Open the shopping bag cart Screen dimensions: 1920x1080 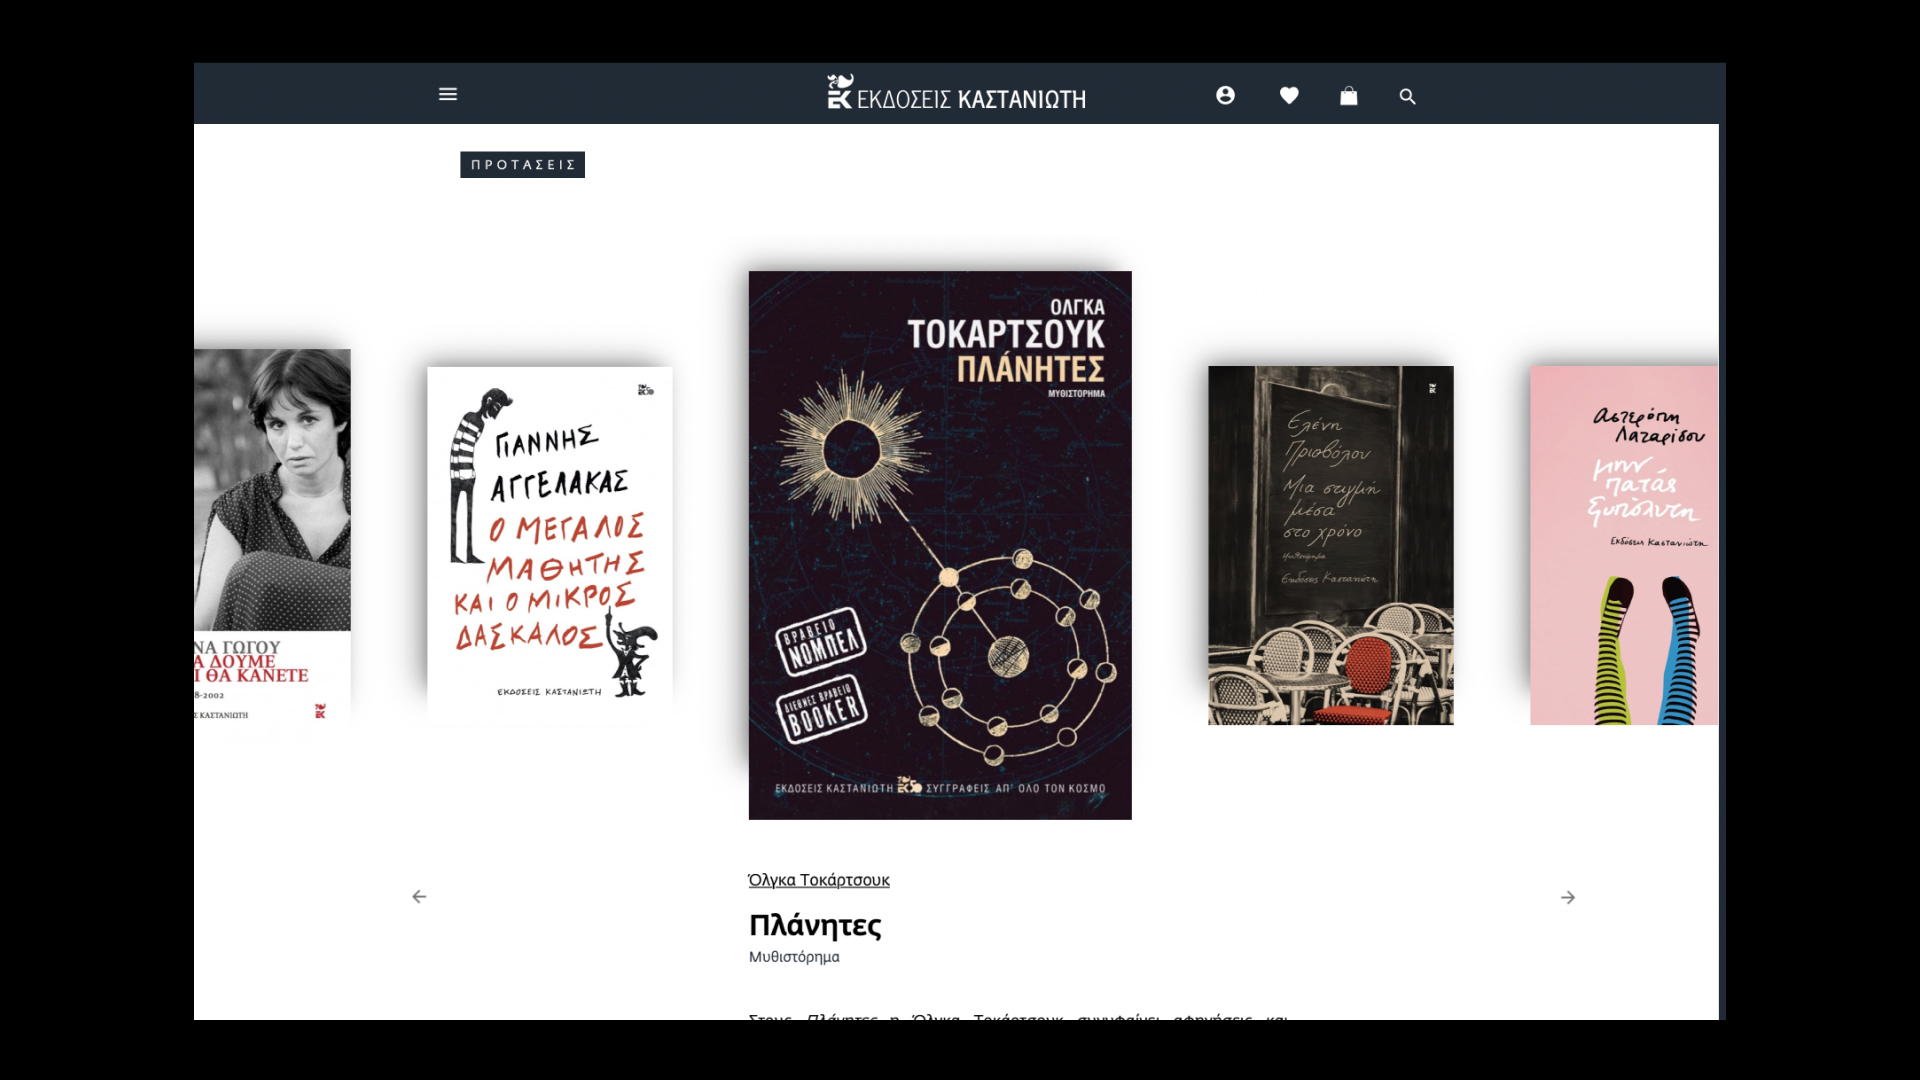point(1349,96)
